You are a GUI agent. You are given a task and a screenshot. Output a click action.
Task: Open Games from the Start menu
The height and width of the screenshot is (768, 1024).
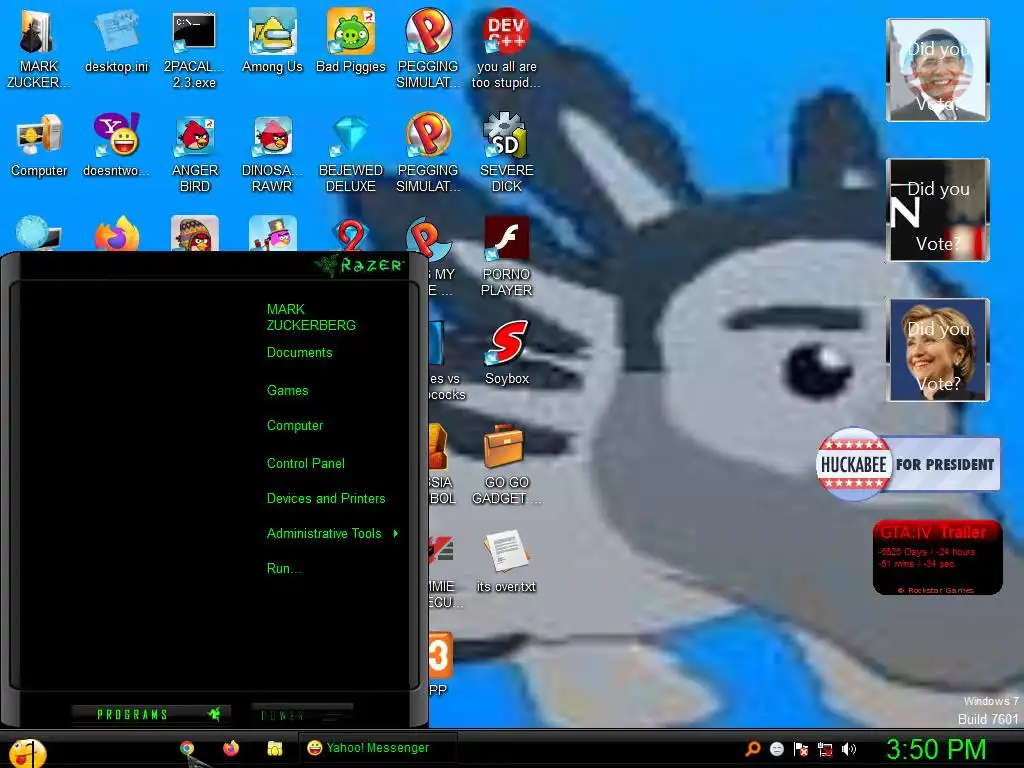[287, 391]
